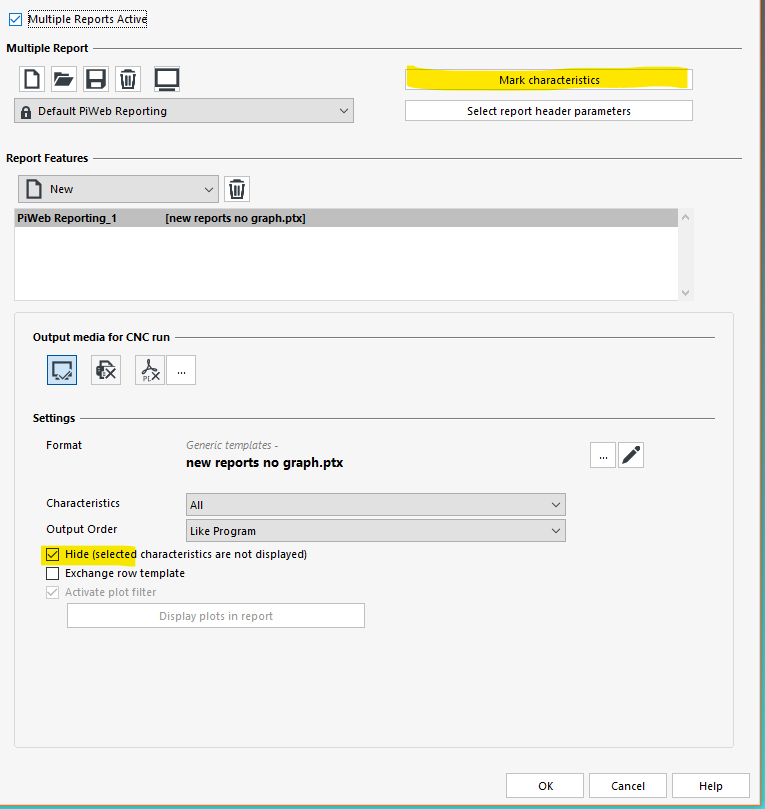Image resolution: width=765 pixels, height=809 pixels.
Task: Click Select report header parameters button
Action: [x=548, y=111]
